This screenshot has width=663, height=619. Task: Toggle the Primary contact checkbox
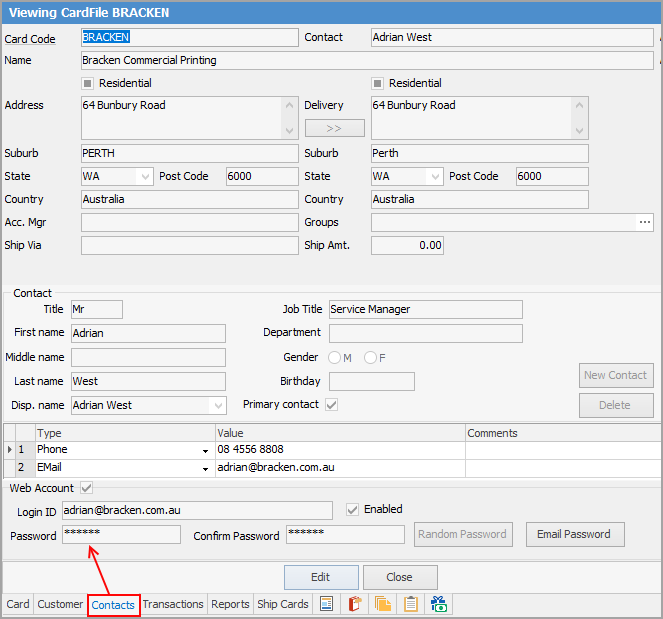pos(331,405)
